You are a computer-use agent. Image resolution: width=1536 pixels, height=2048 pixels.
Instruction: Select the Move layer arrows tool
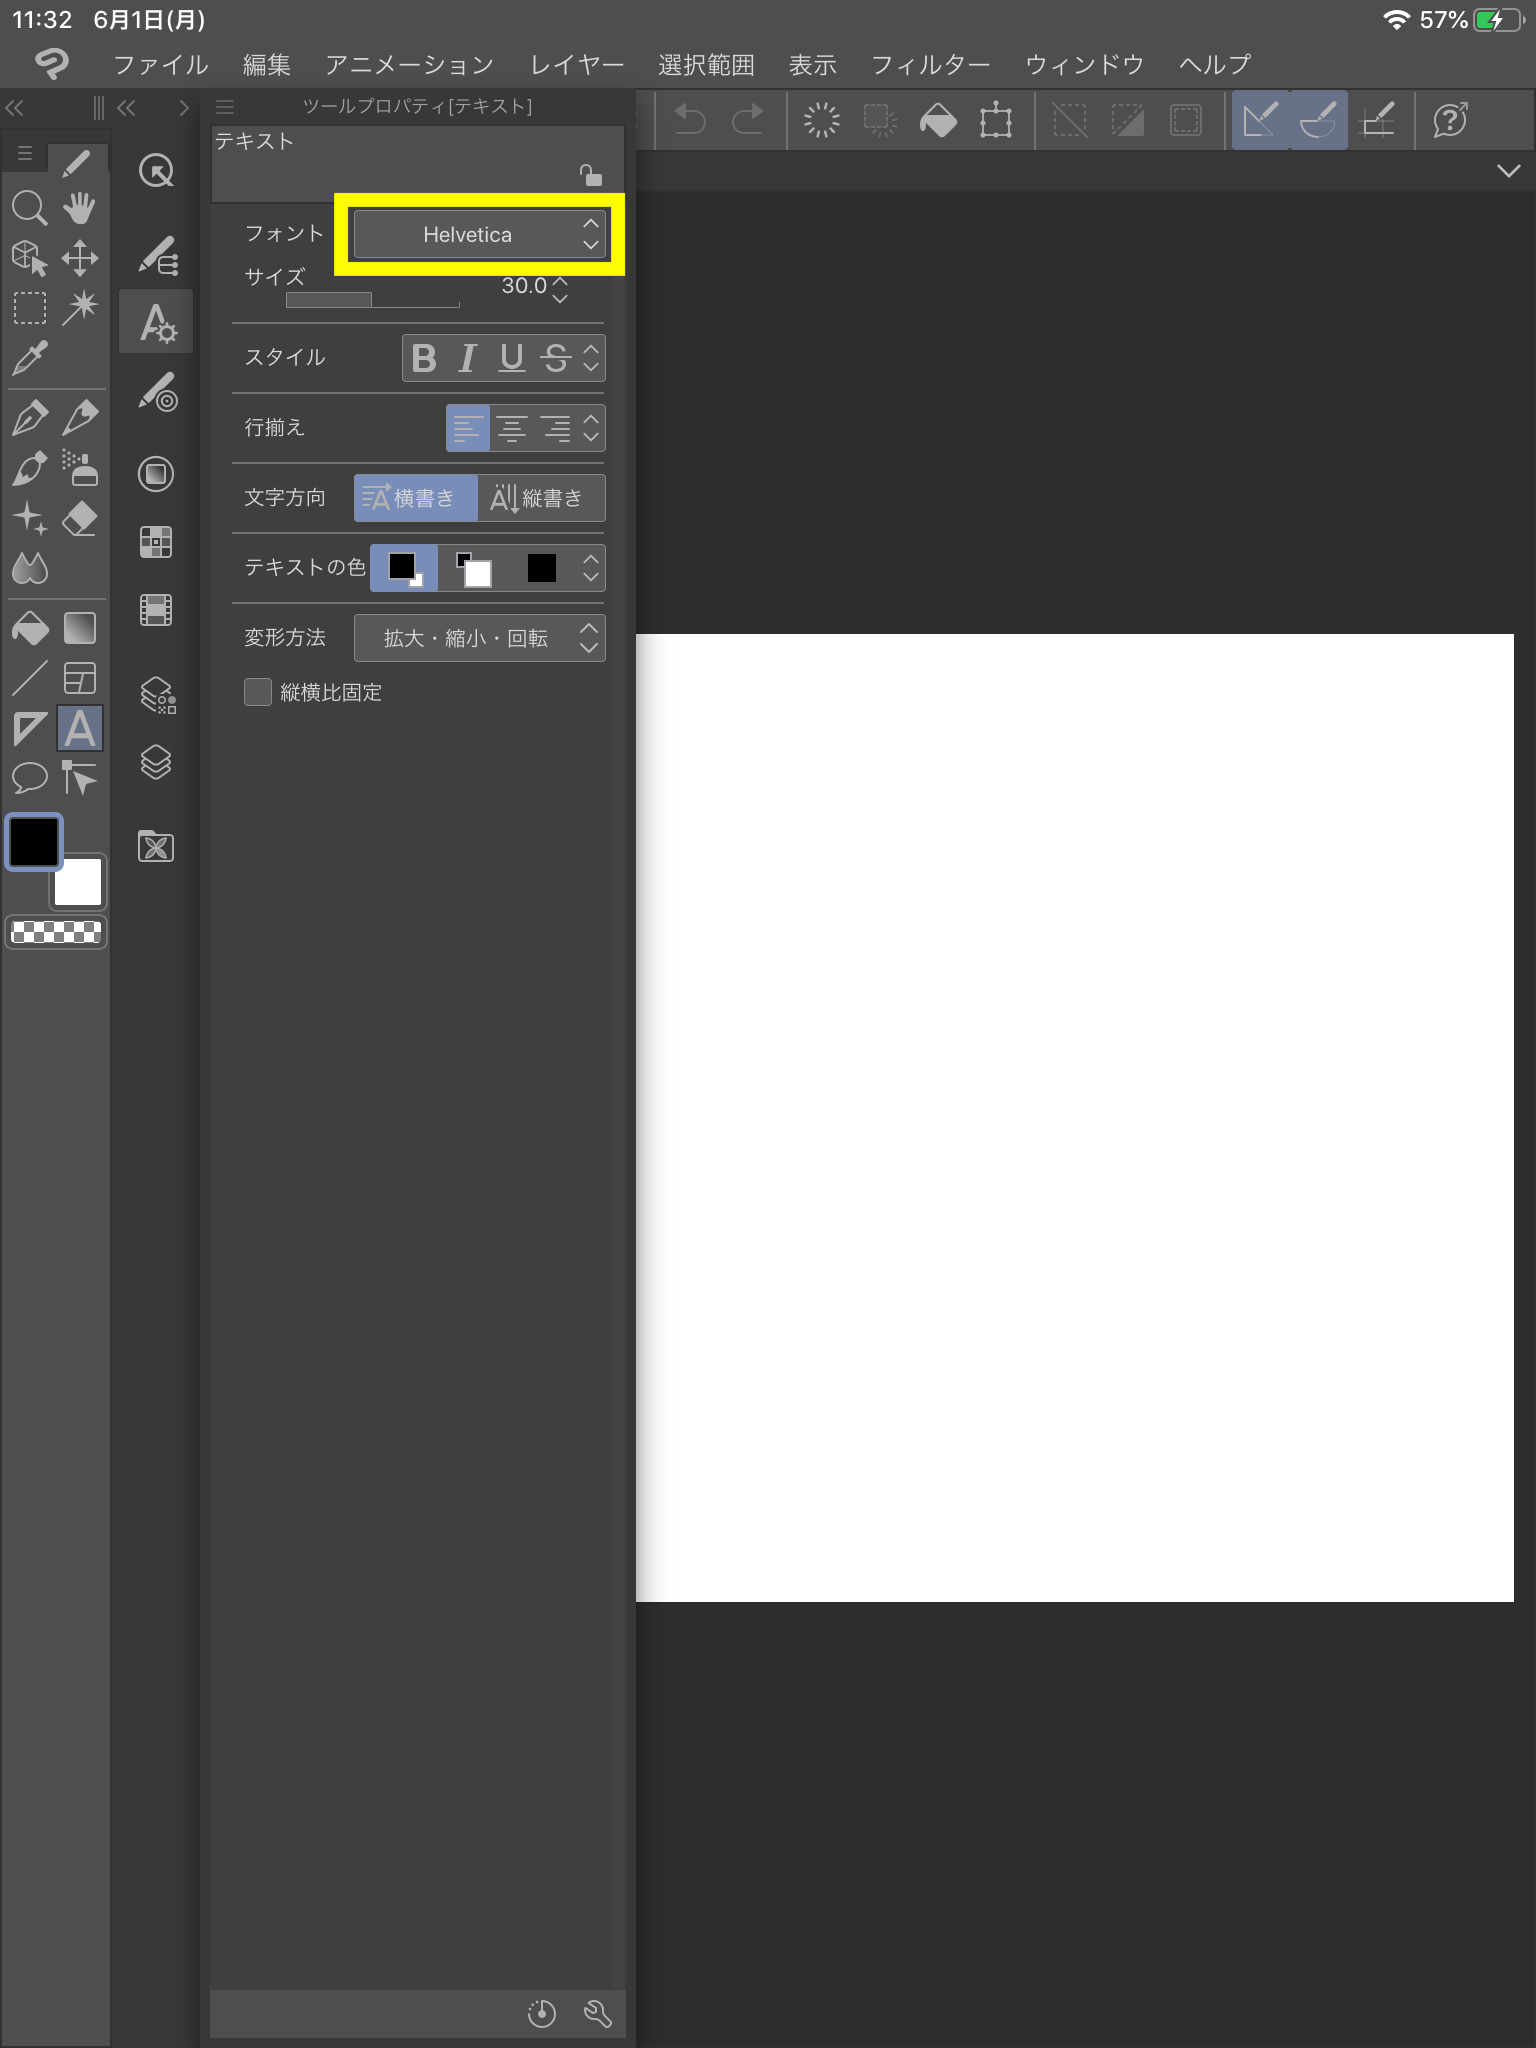(x=80, y=258)
